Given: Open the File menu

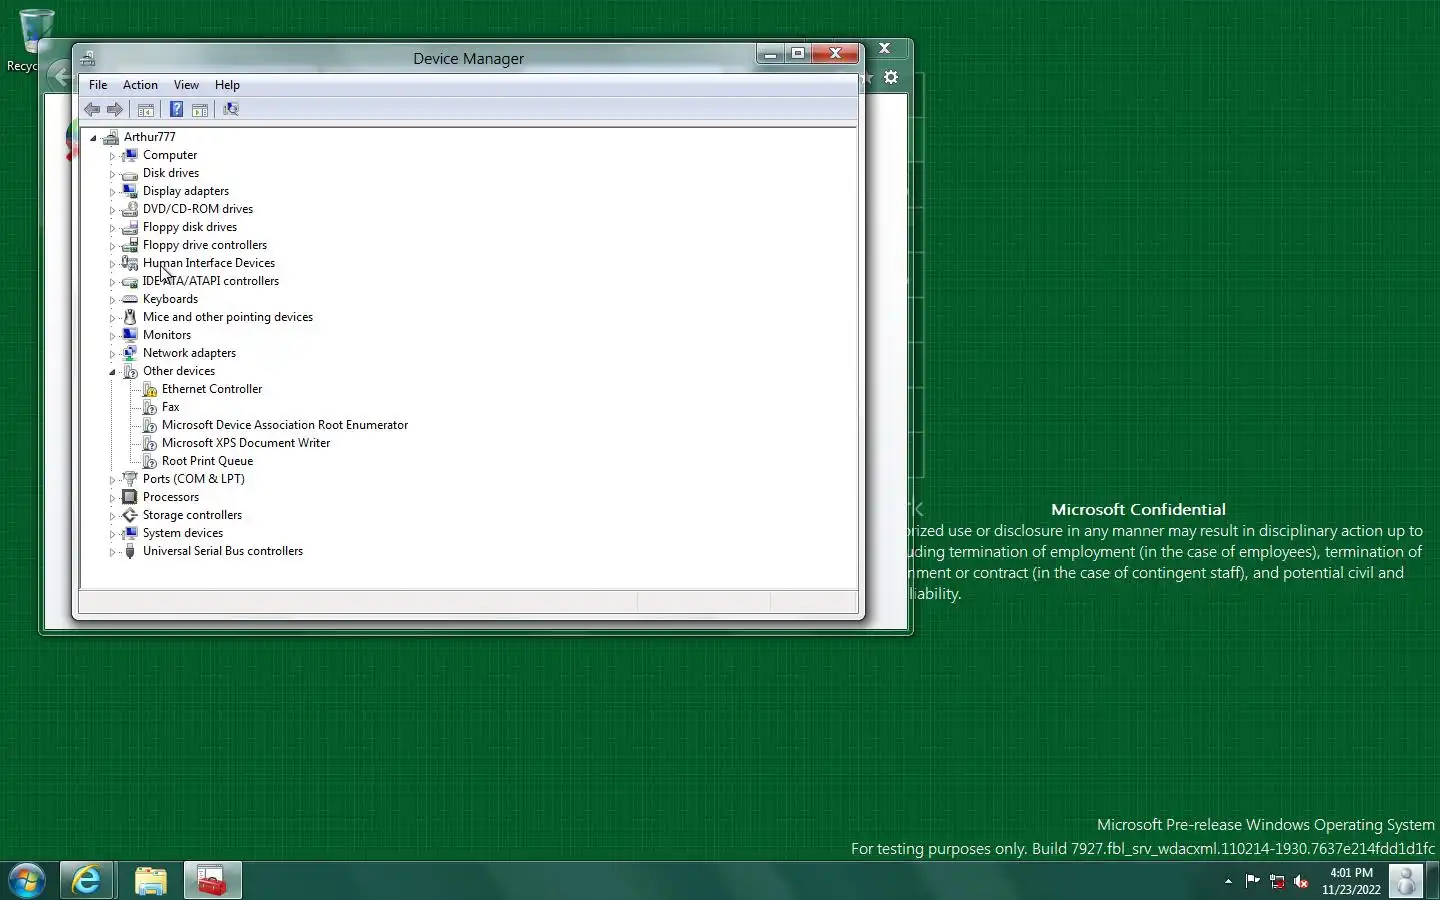Looking at the screenshot, I should 98,85.
